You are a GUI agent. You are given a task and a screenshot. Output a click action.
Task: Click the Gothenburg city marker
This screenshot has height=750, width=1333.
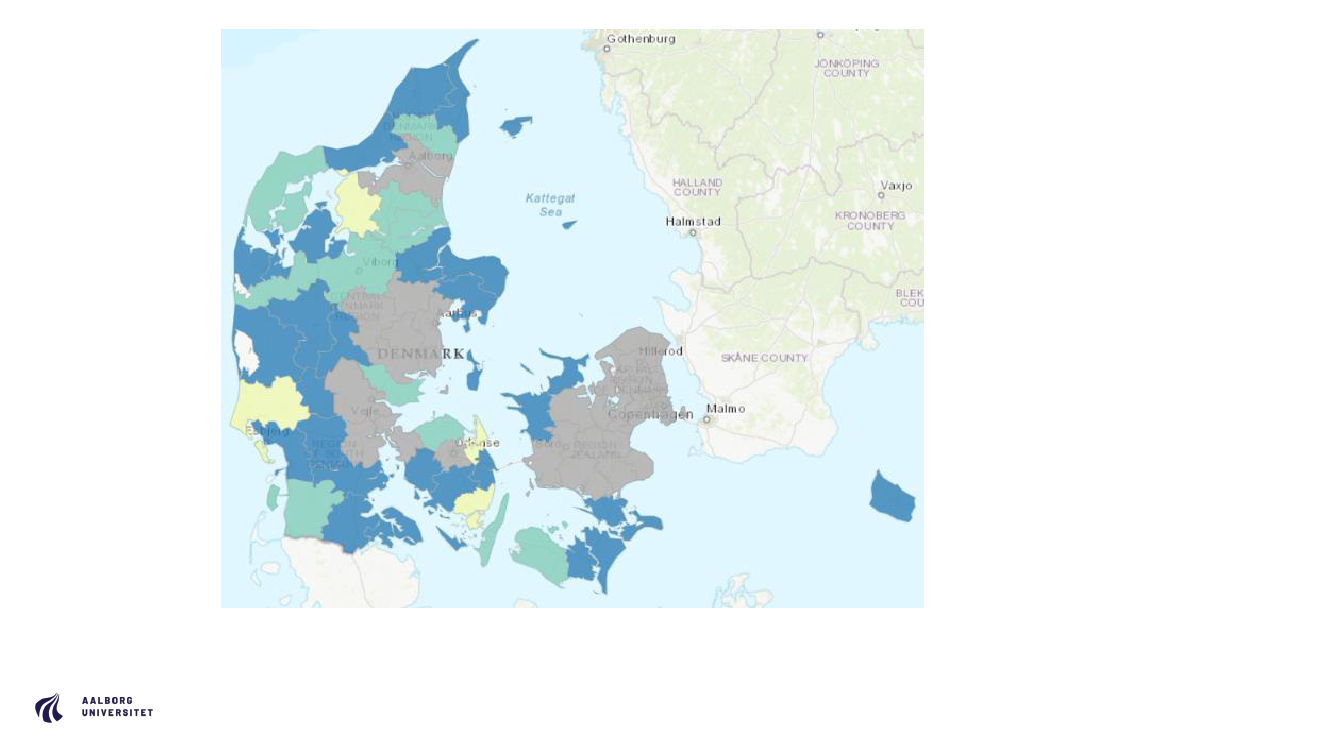(x=607, y=48)
